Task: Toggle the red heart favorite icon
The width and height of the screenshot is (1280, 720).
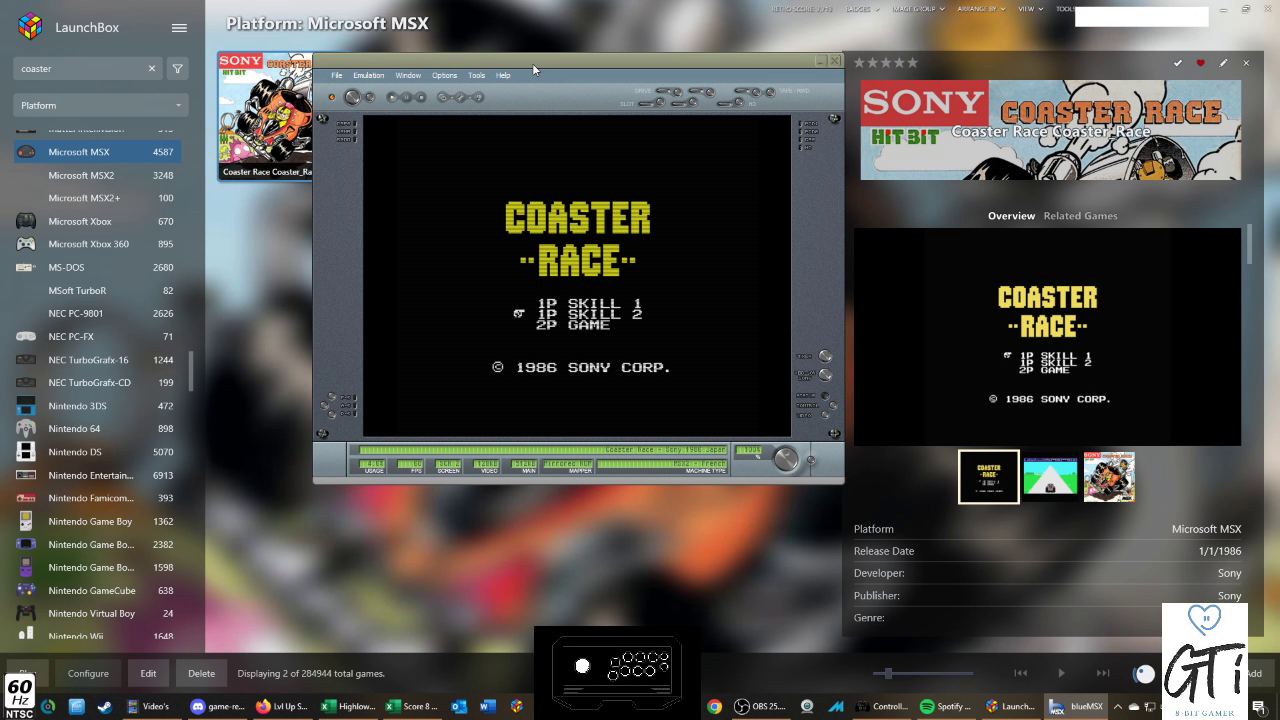Action: tap(1201, 63)
